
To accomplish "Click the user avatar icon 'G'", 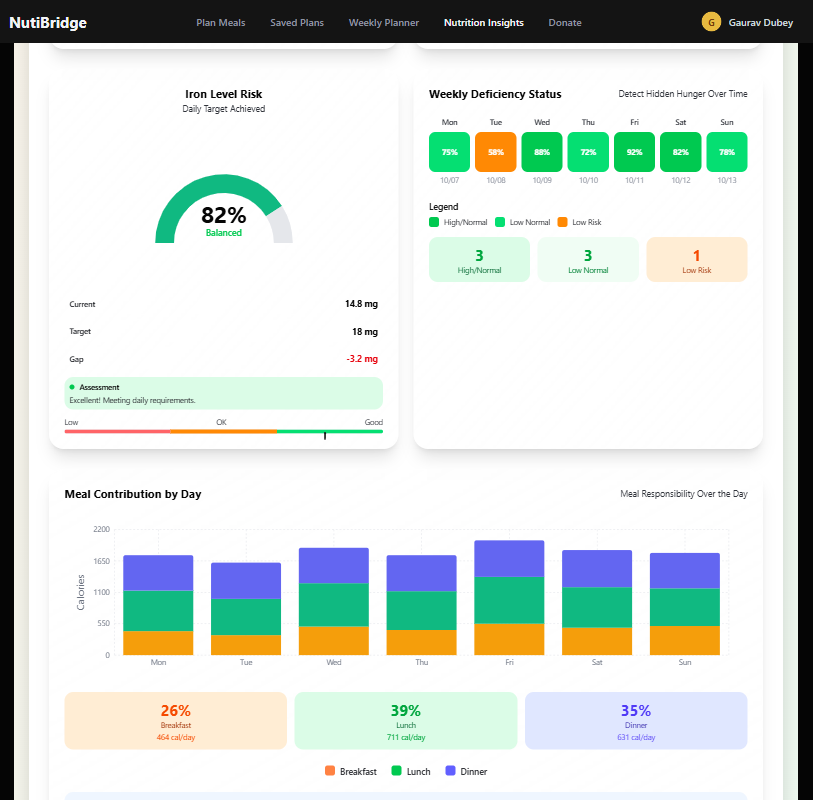I will pos(711,22).
